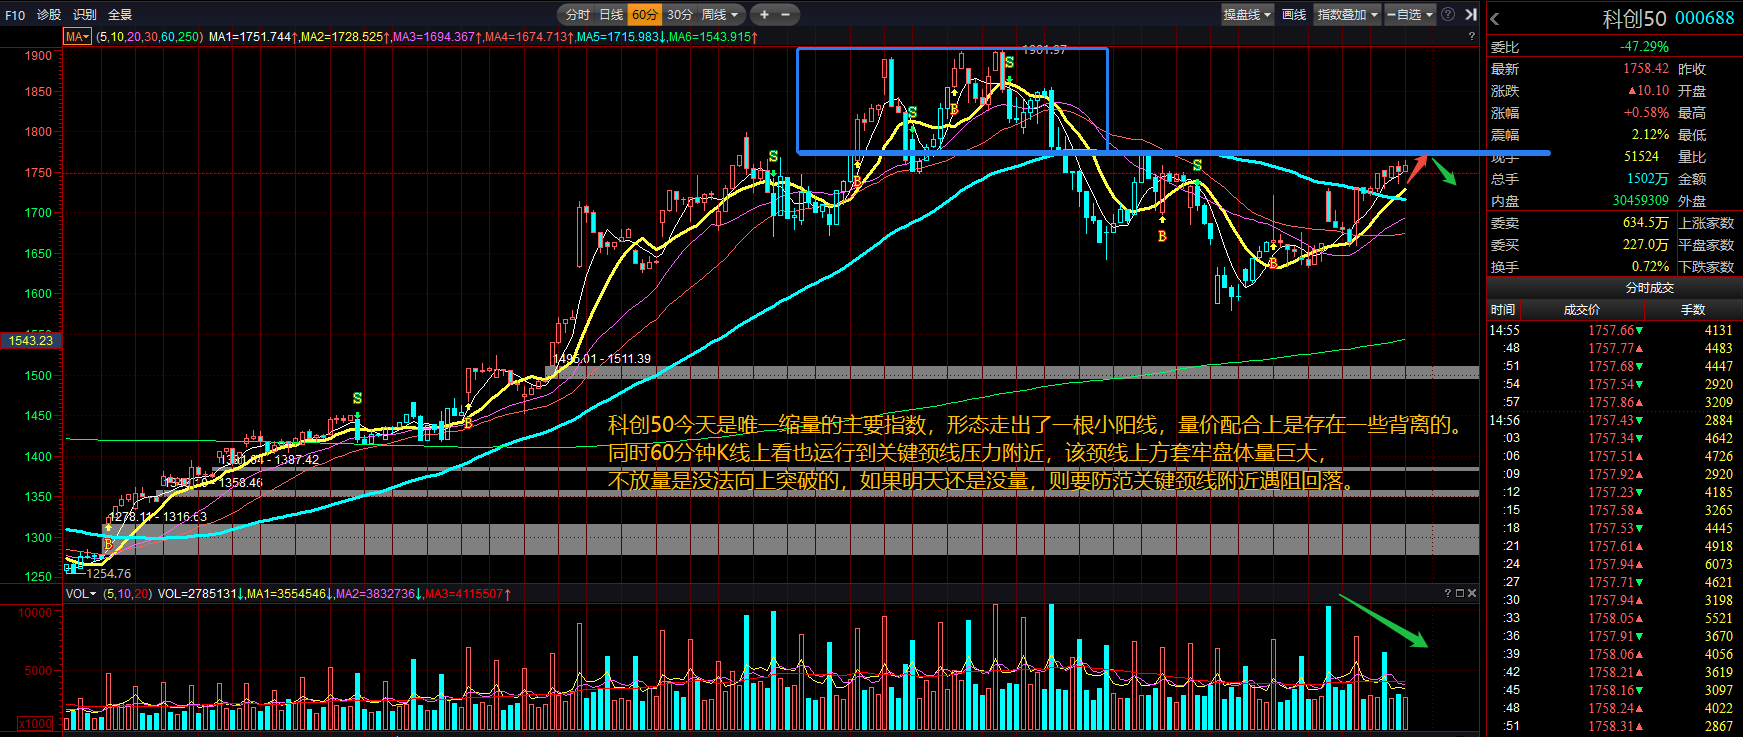The height and width of the screenshot is (737, 1743).
Task: Open the 诊股 stock diagnosis menu
Action: click(49, 15)
